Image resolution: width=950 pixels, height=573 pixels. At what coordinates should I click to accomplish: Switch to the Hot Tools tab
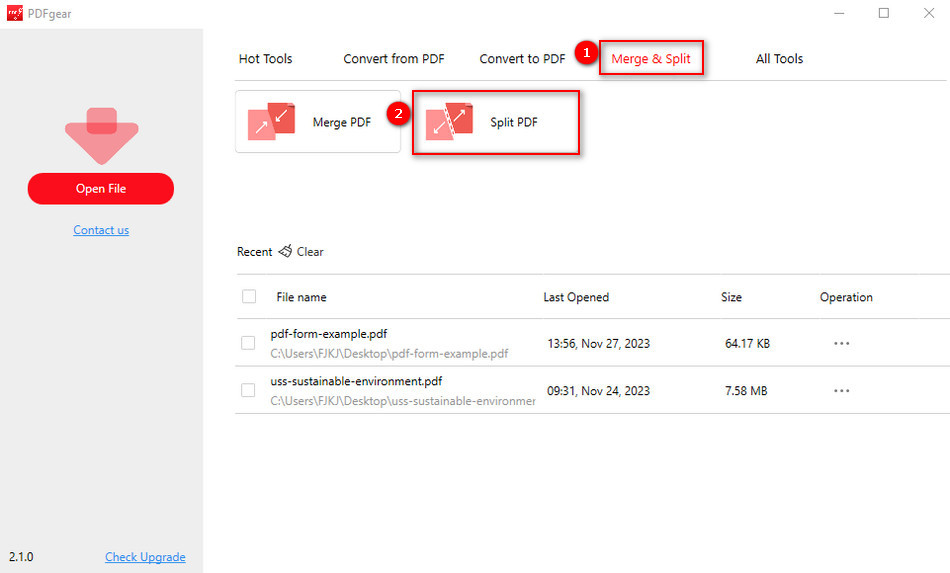click(x=265, y=59)
